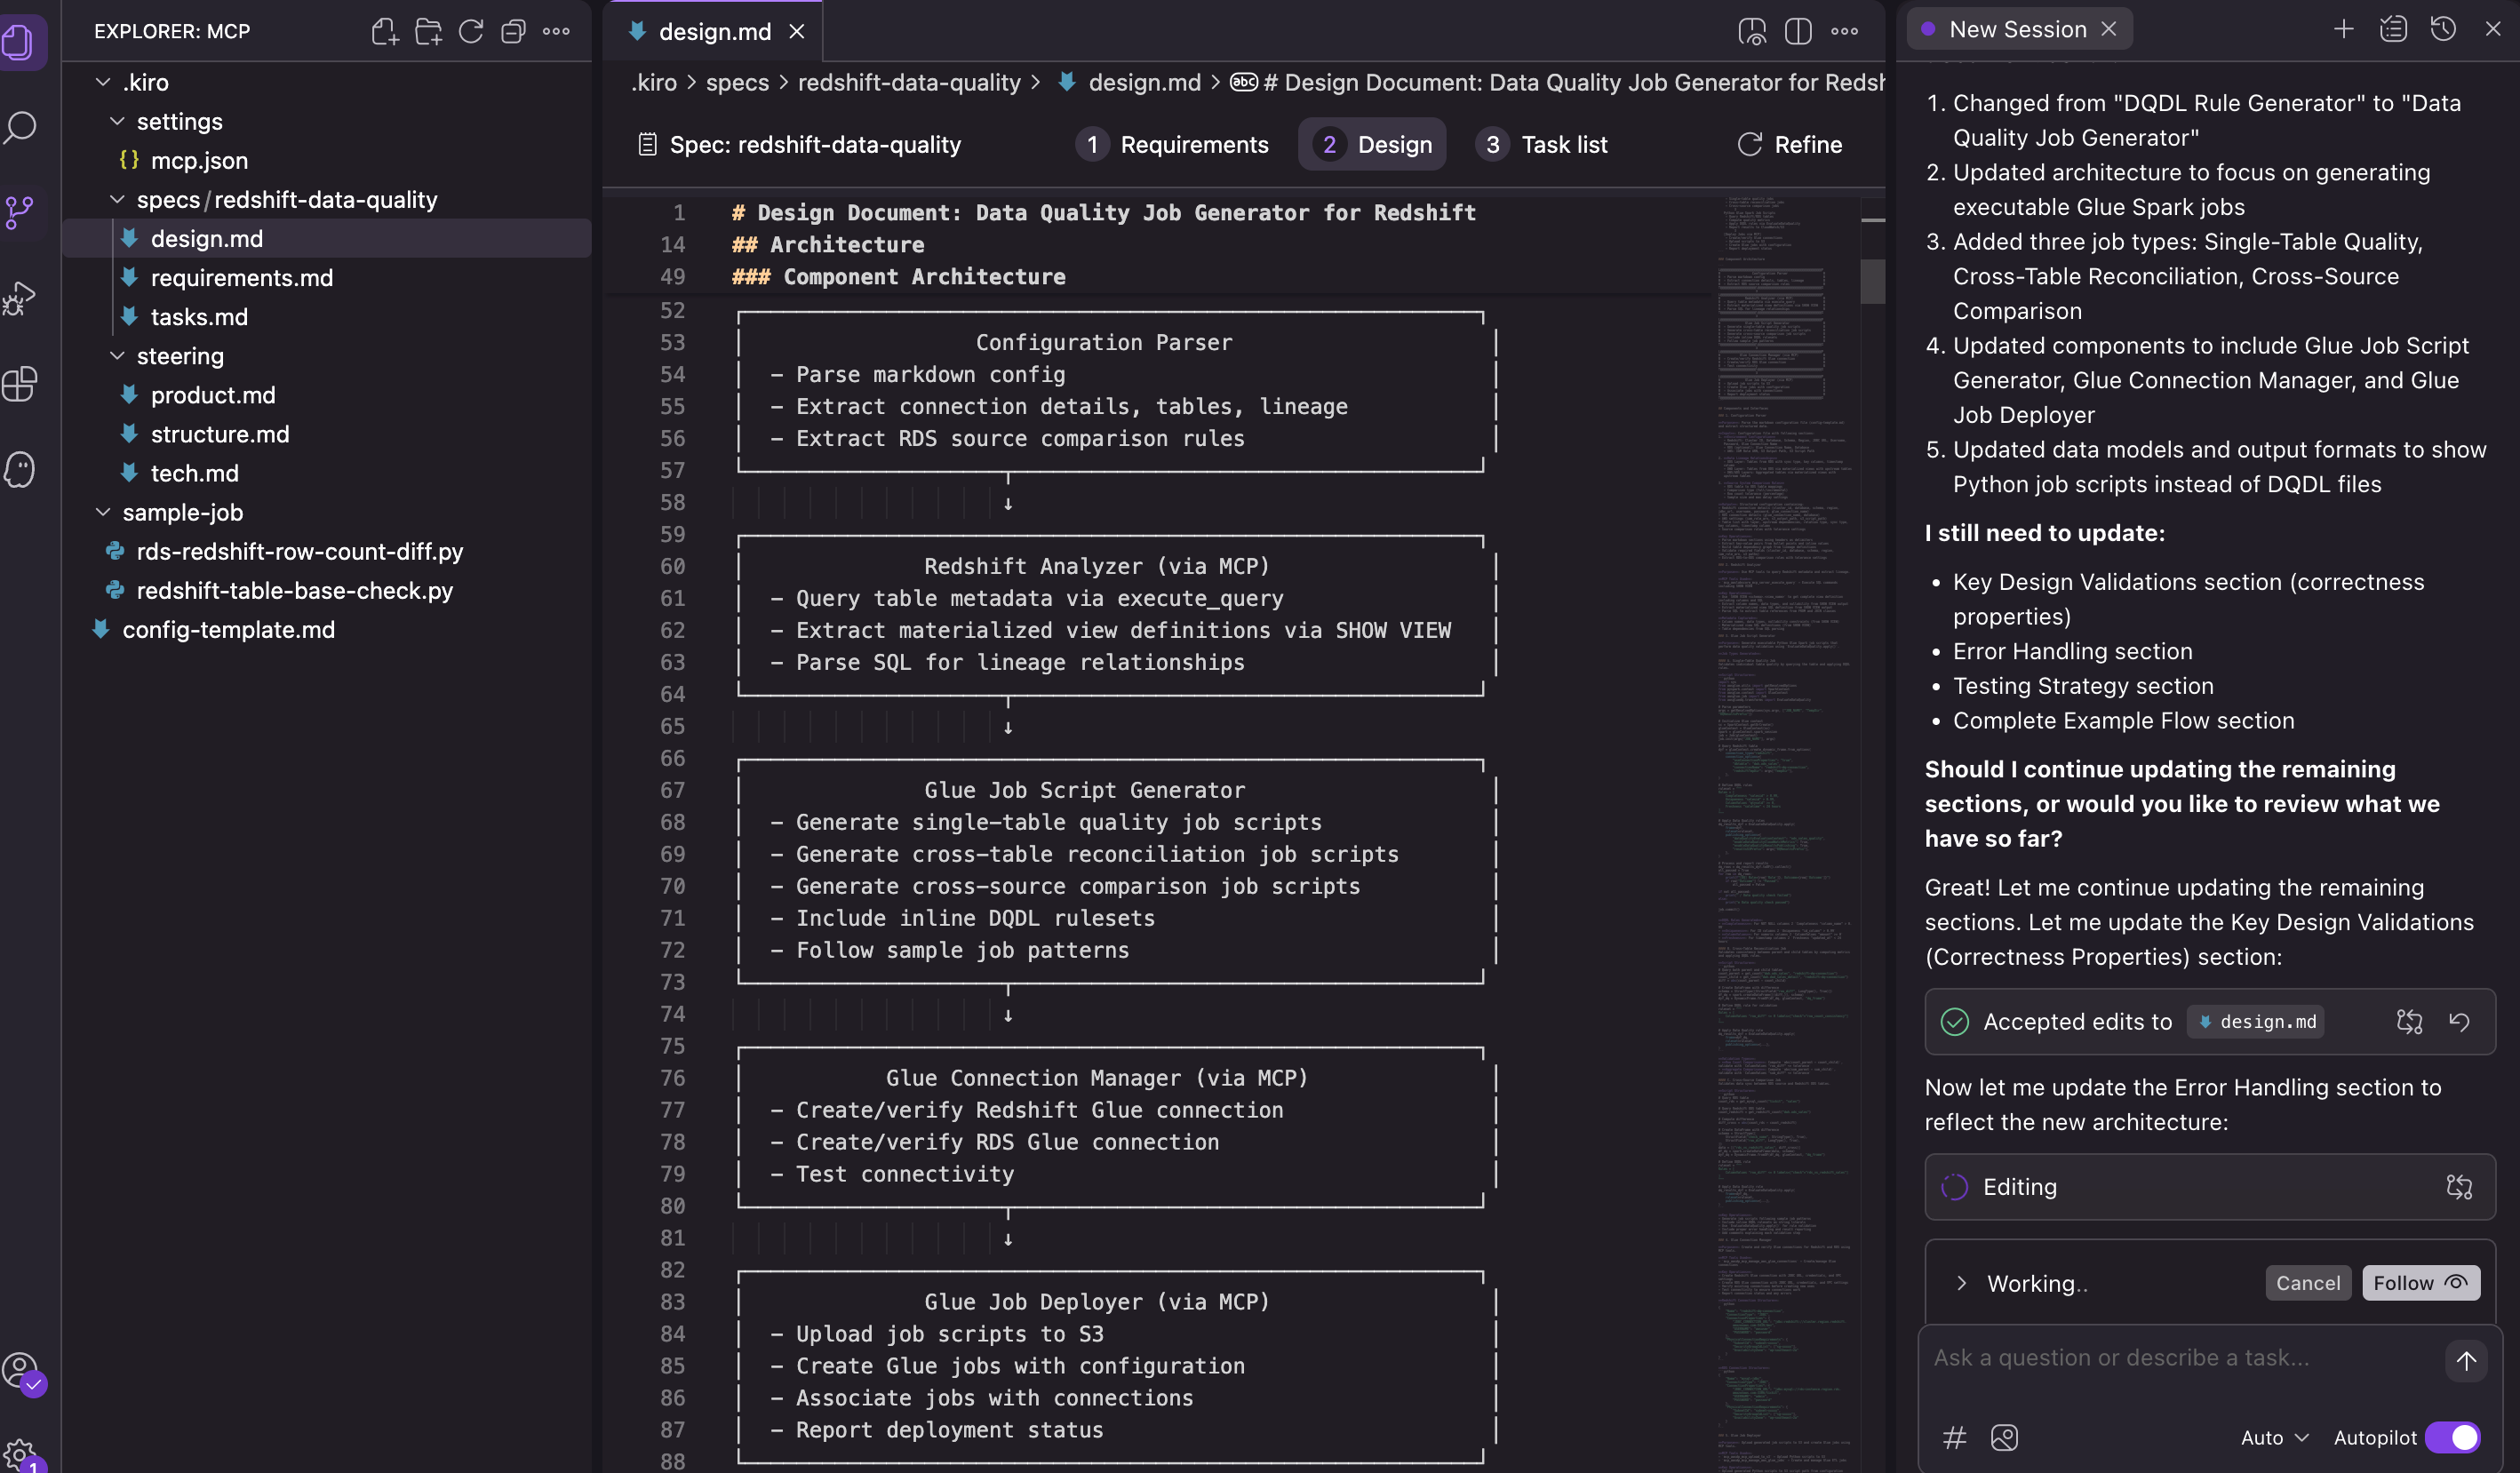Open the Extensions view icon
Screen dimensions: 2520x1473
pos(21,384)
